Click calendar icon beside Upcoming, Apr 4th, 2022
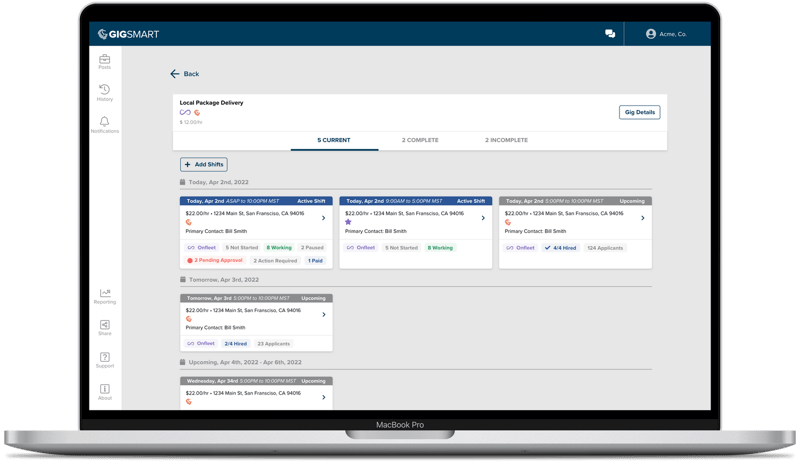Viewport: 800px width, 464px height. 183,362
